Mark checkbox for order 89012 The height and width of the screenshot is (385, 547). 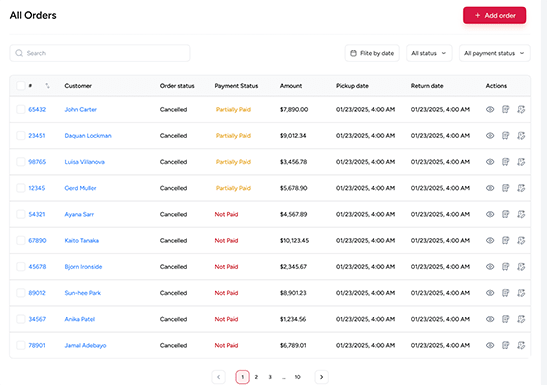coord(21,293)
